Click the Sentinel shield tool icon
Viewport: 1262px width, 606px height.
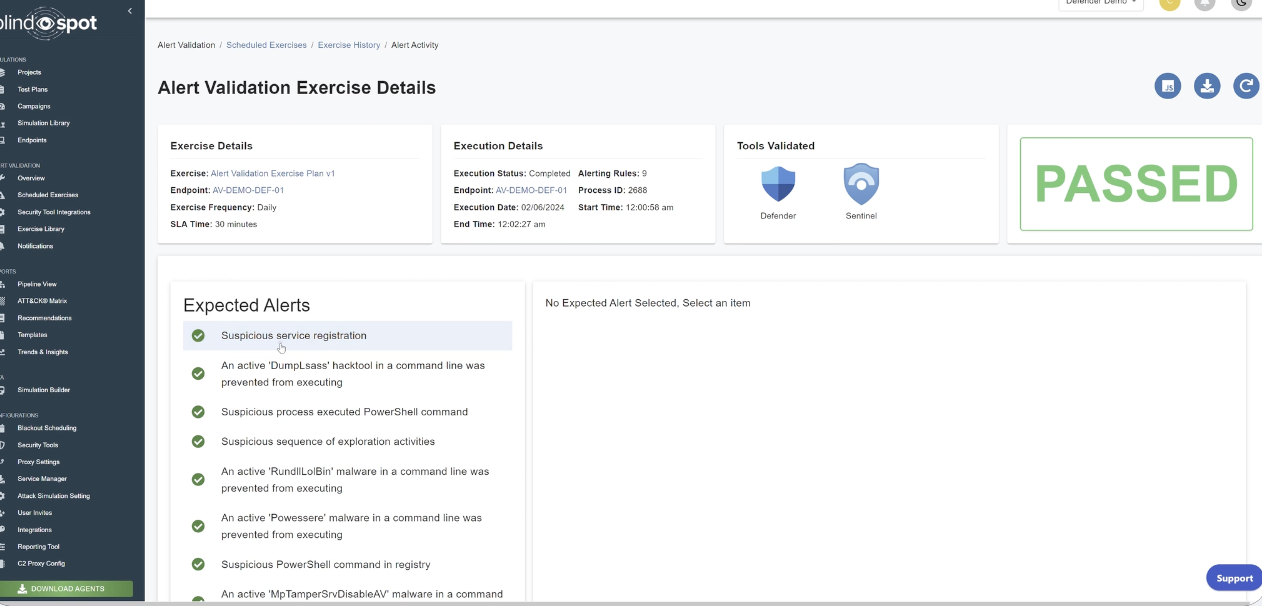coord(861,185)
